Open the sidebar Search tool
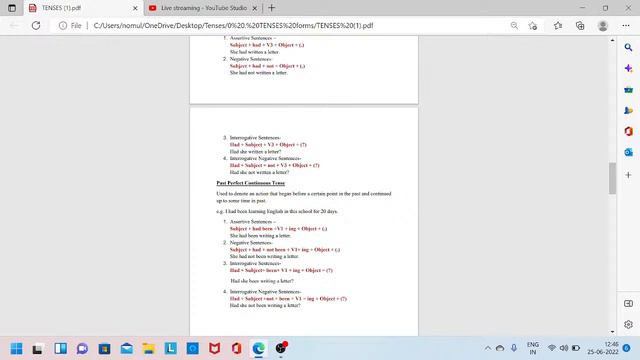640x360 pixels. tap(628, 47)
